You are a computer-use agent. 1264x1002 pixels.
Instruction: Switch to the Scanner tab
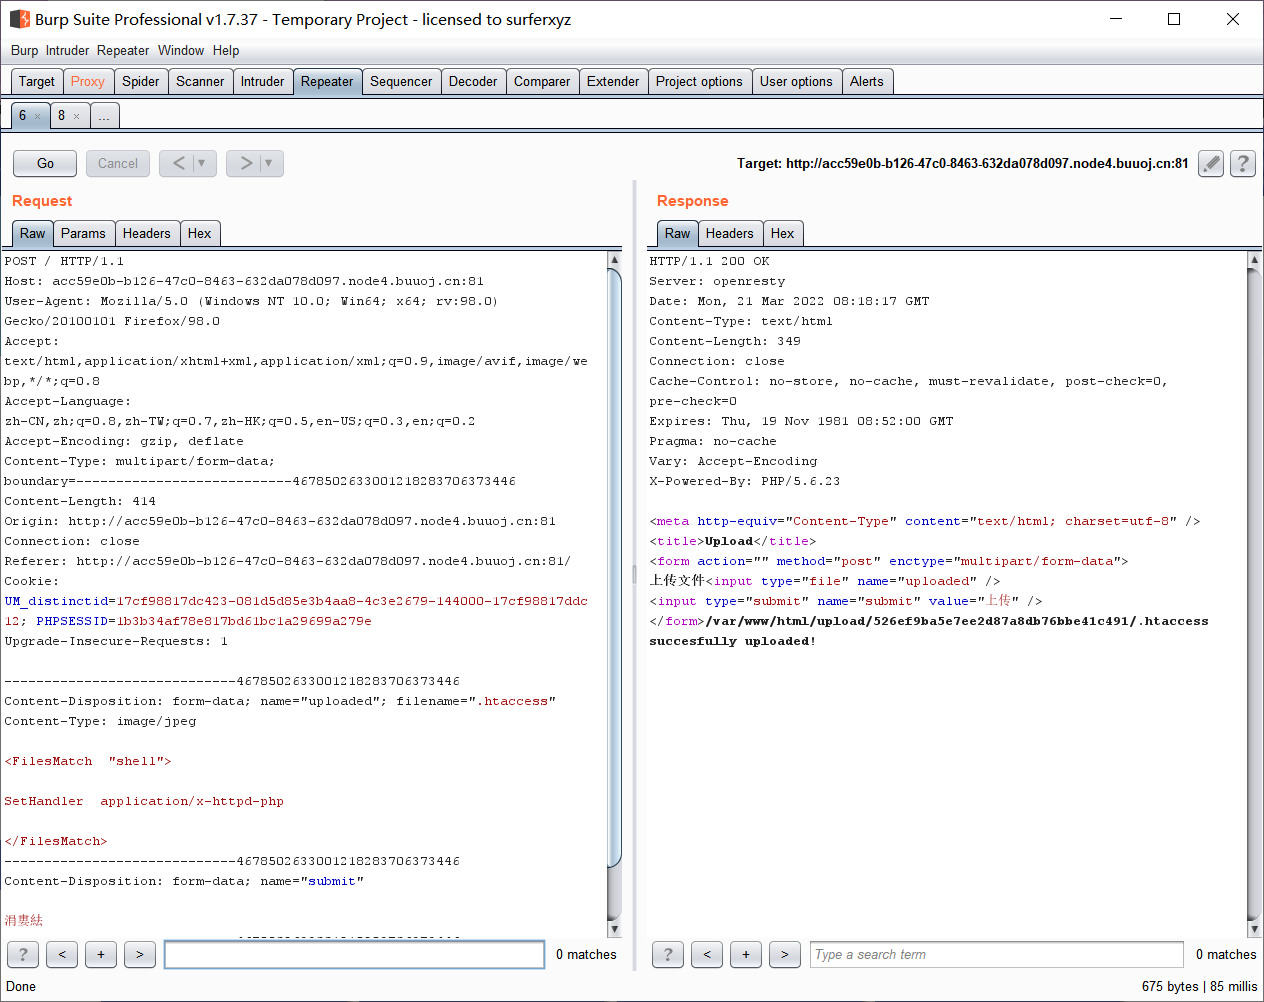click(200, 82)
